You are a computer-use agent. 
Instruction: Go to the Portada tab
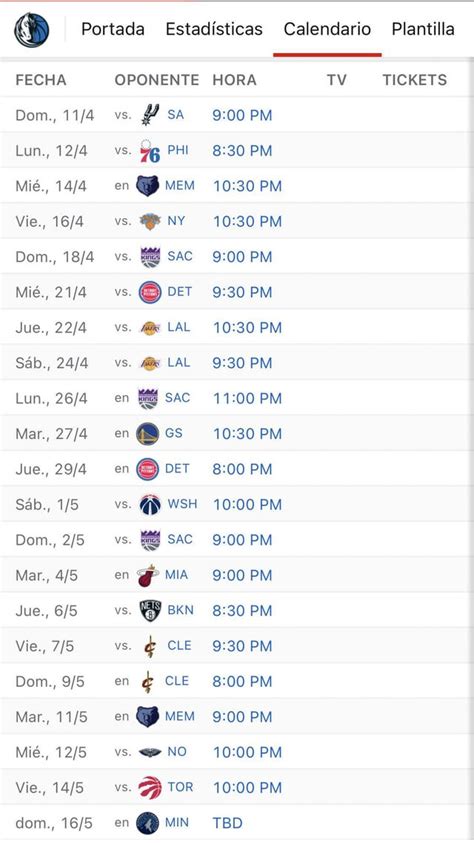(113, 29)
